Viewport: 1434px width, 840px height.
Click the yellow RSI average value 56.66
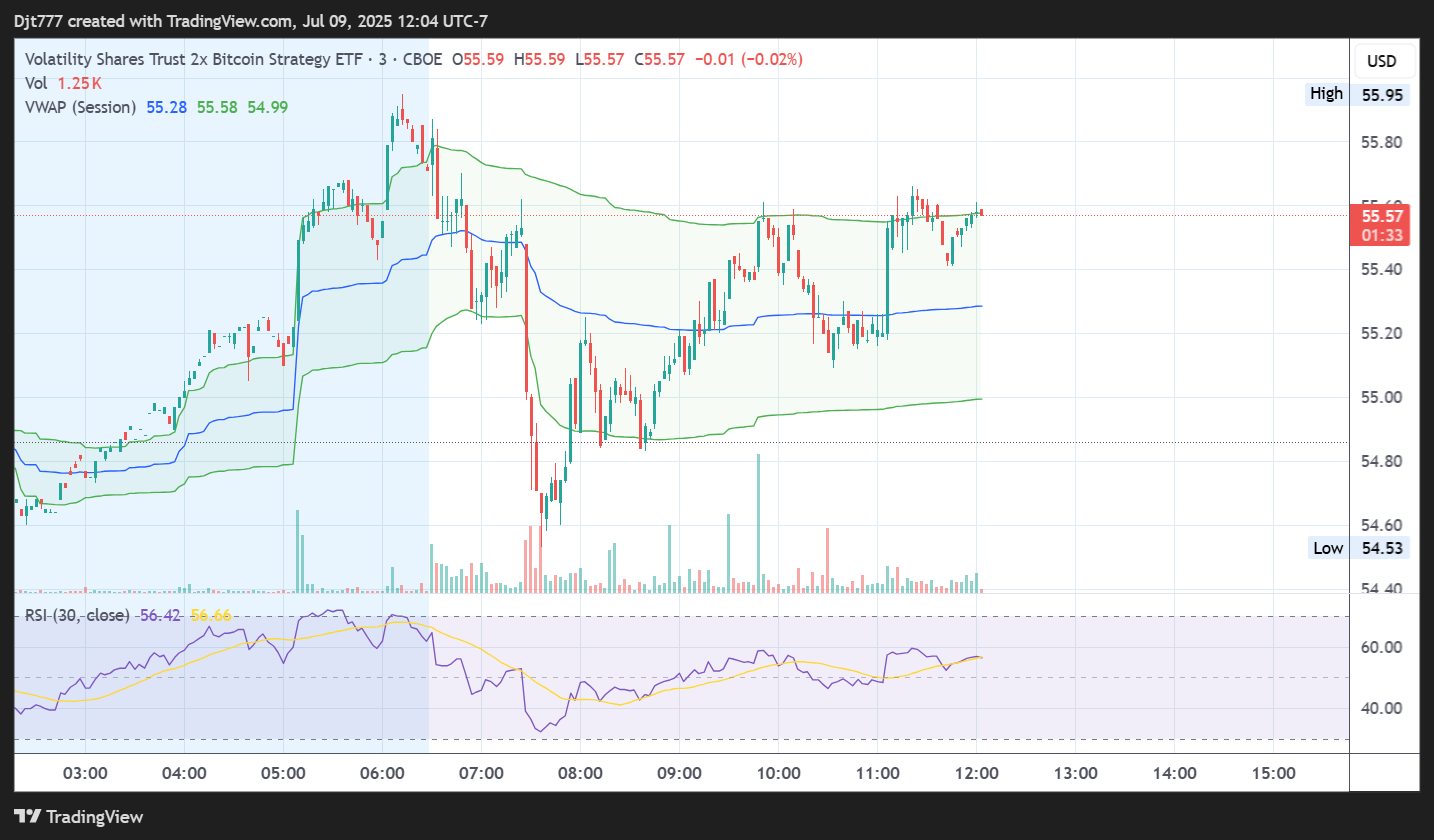coord(211,615)
